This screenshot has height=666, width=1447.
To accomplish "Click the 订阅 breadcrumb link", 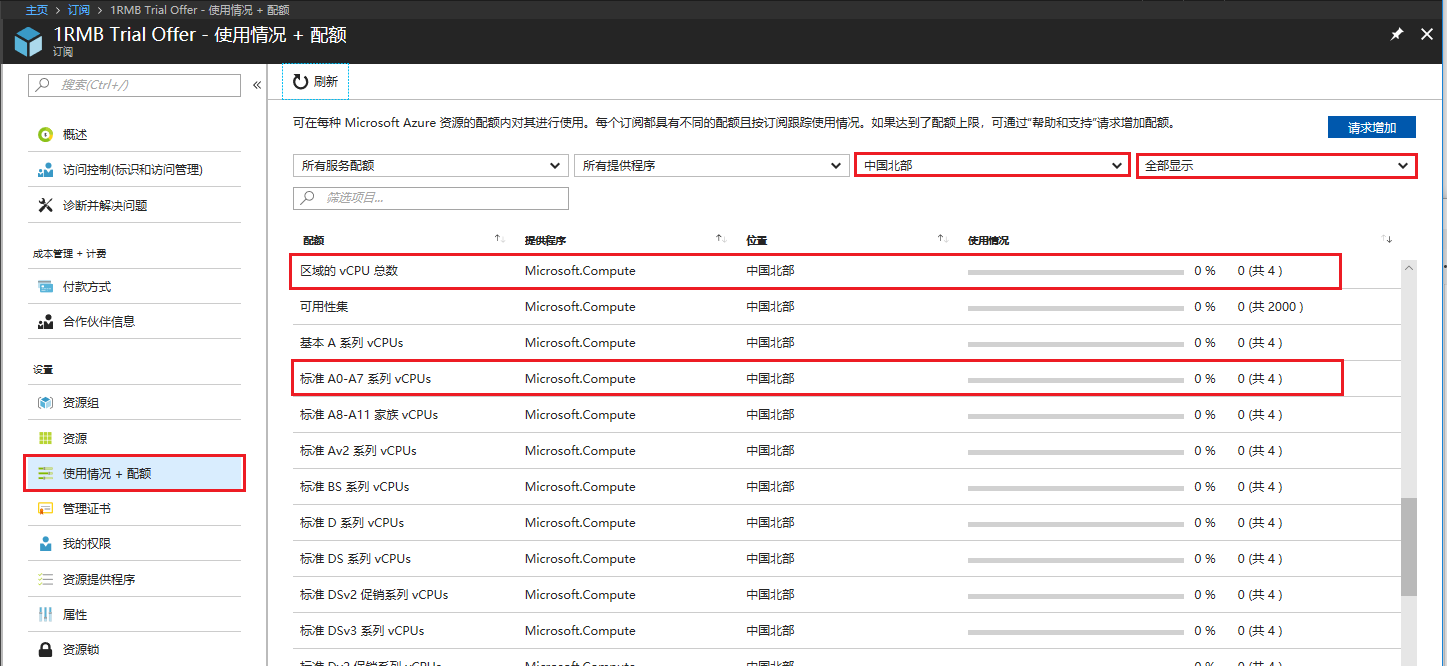I will click(79, 9).
